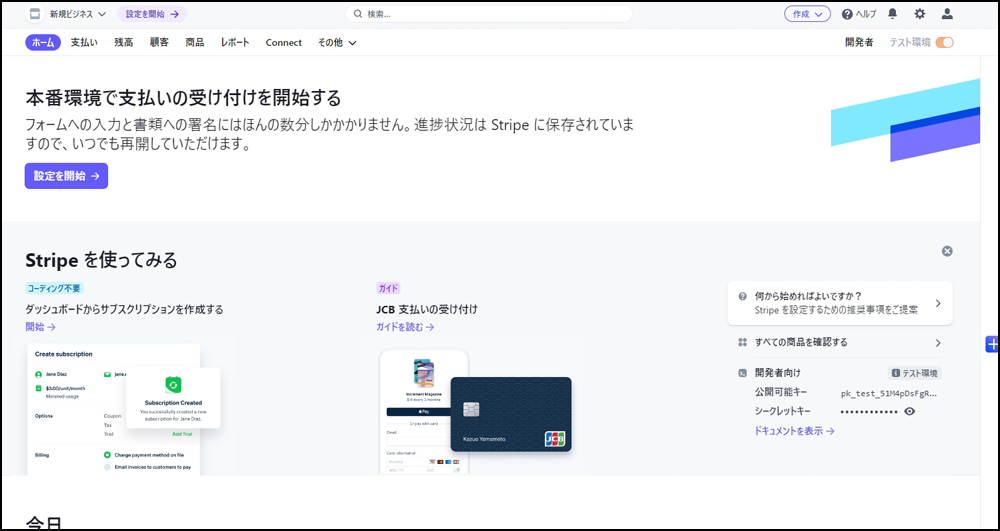Expand the その他 menu
The image size is (1000, 531).
(337, 42)
